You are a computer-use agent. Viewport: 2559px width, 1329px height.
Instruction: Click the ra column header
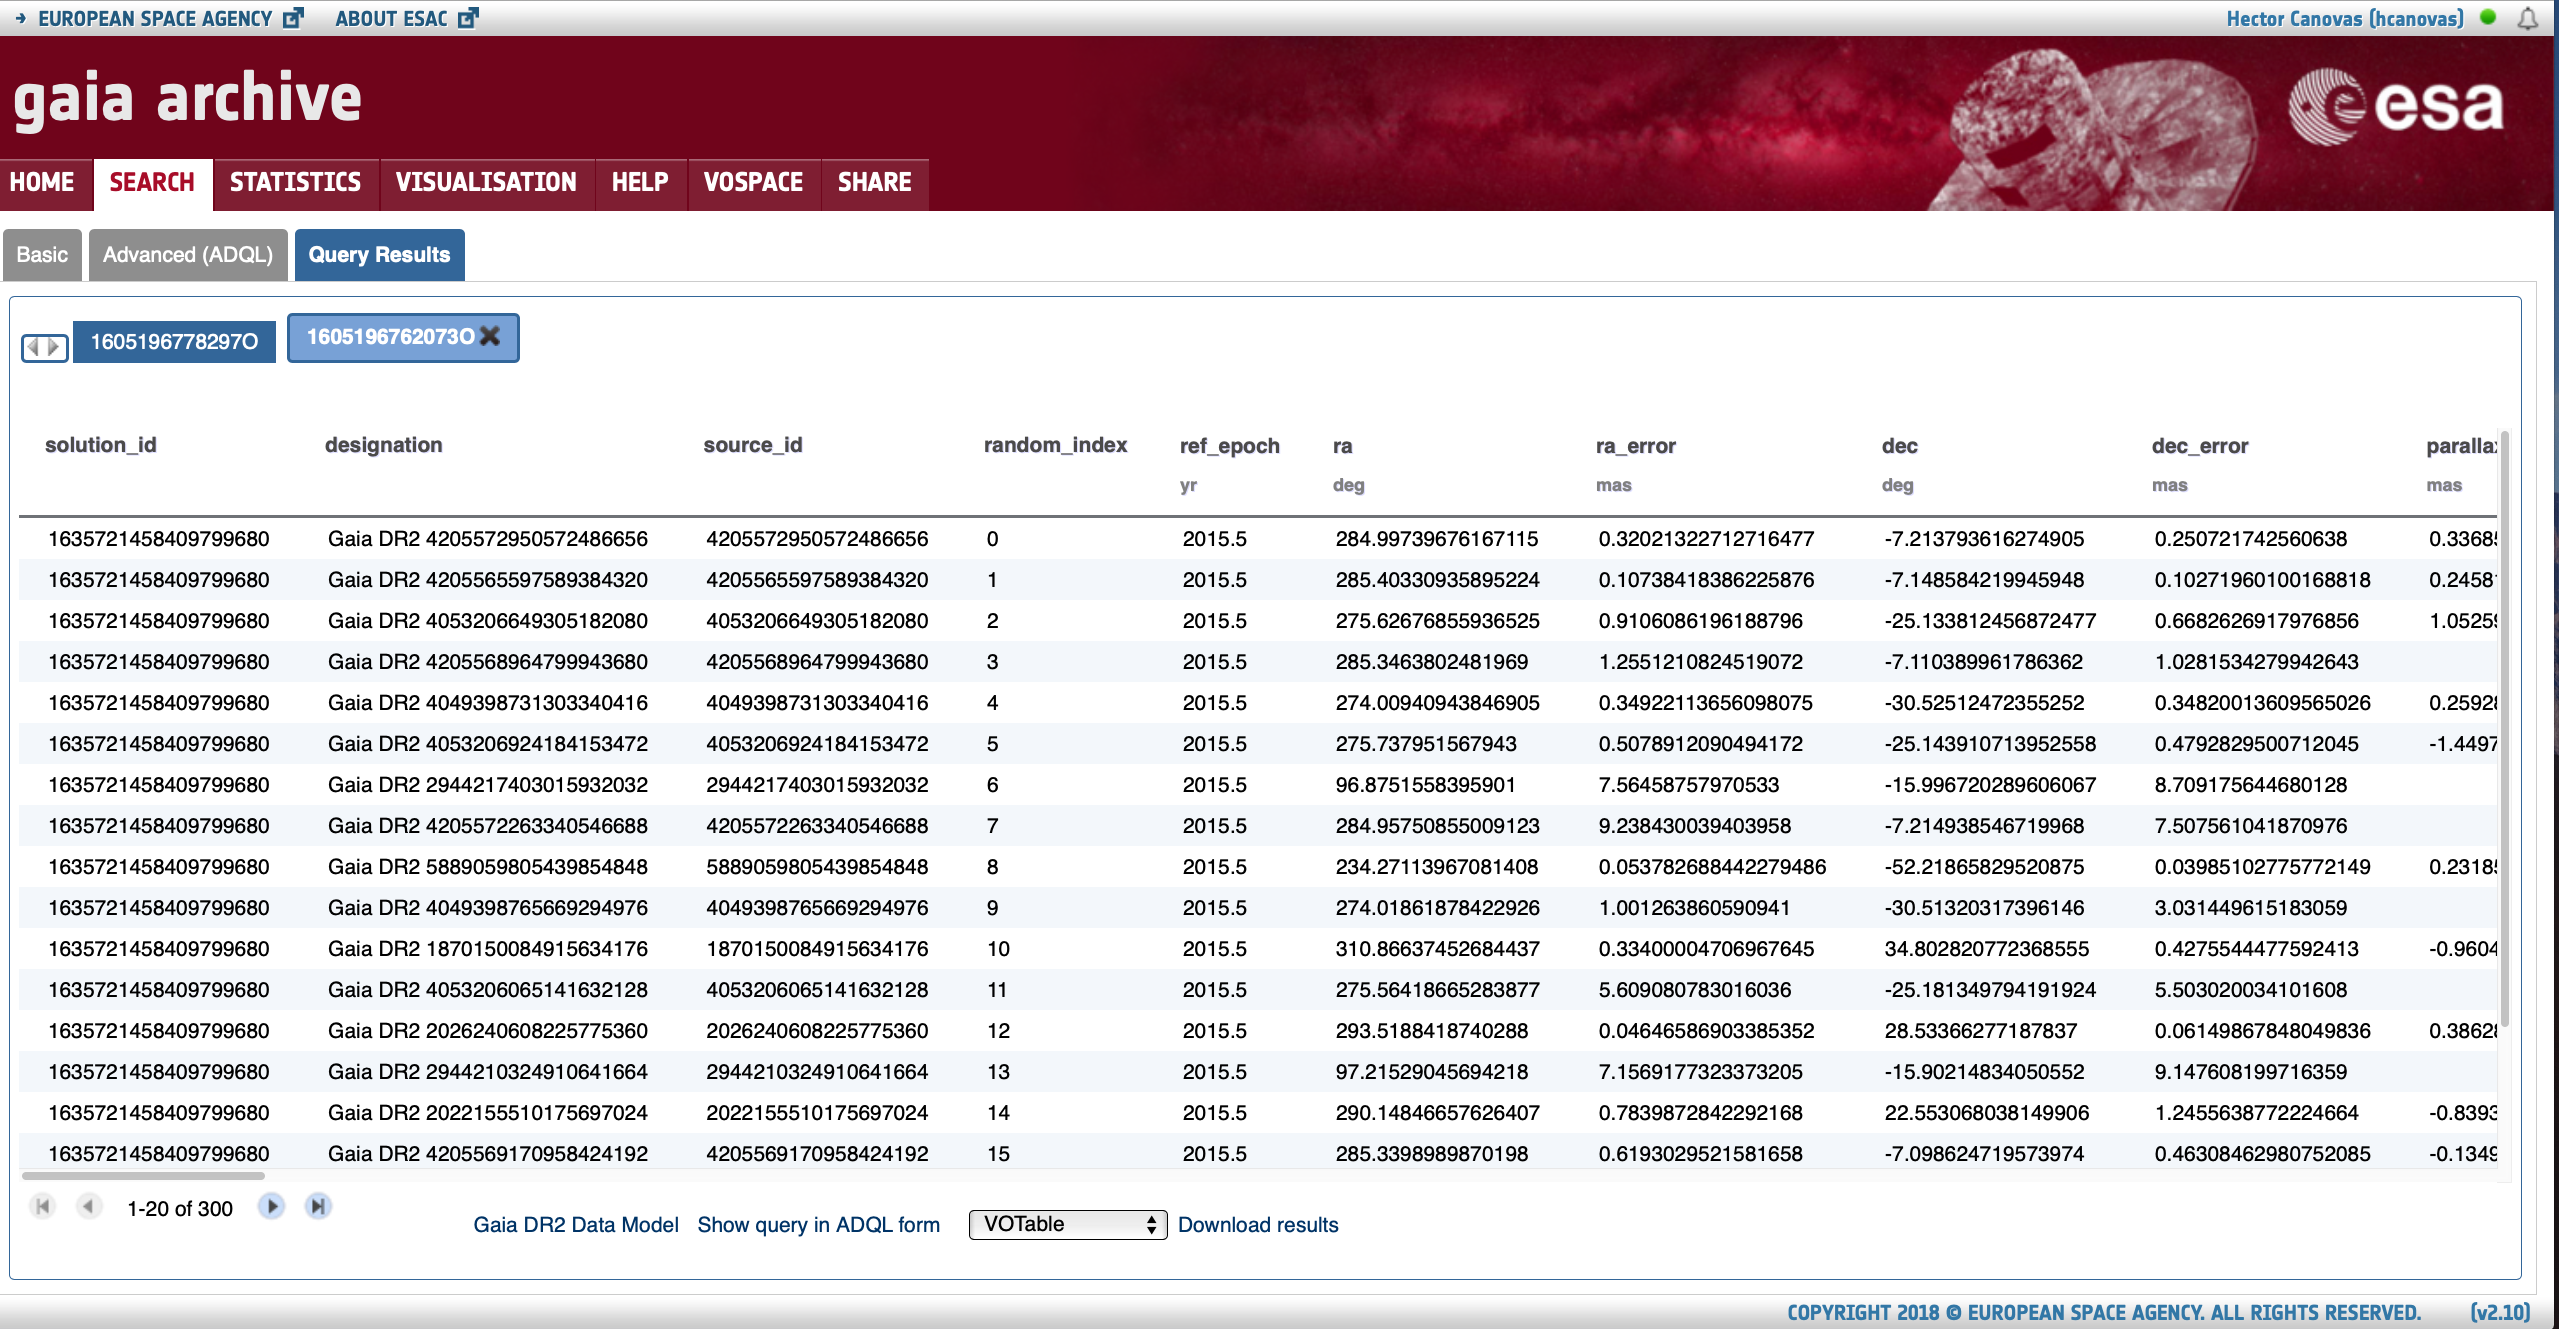(1342, 446)
